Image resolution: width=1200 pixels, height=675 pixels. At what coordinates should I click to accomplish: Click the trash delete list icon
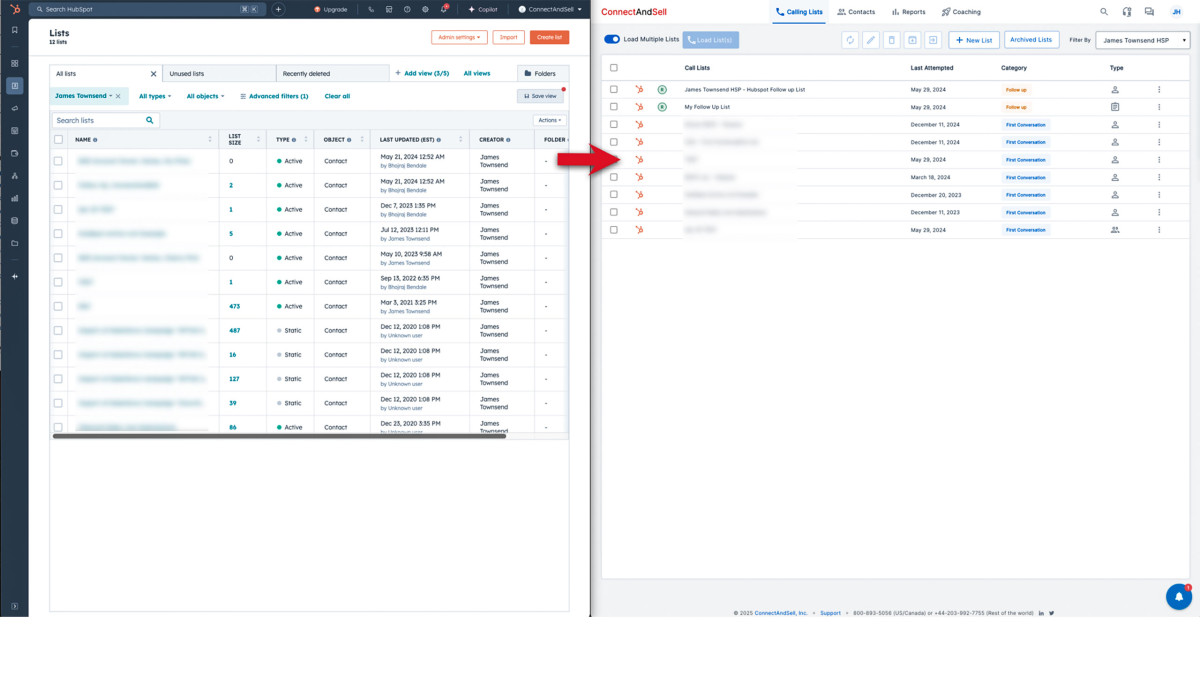[x=892, y=40]
